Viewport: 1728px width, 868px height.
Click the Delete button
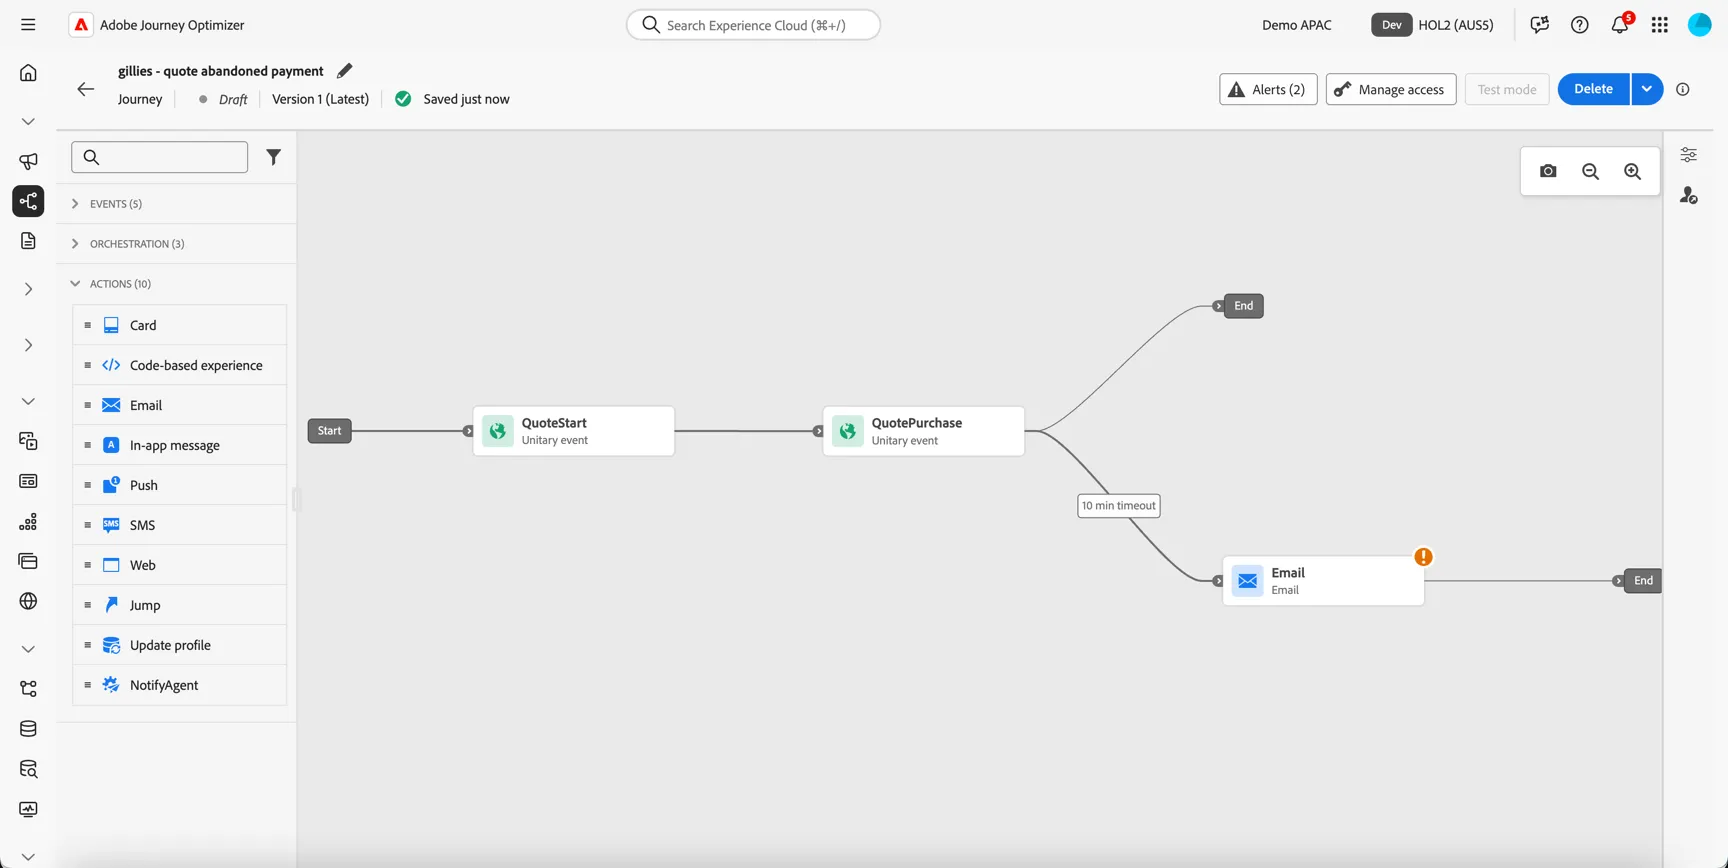click(1594, 89)
